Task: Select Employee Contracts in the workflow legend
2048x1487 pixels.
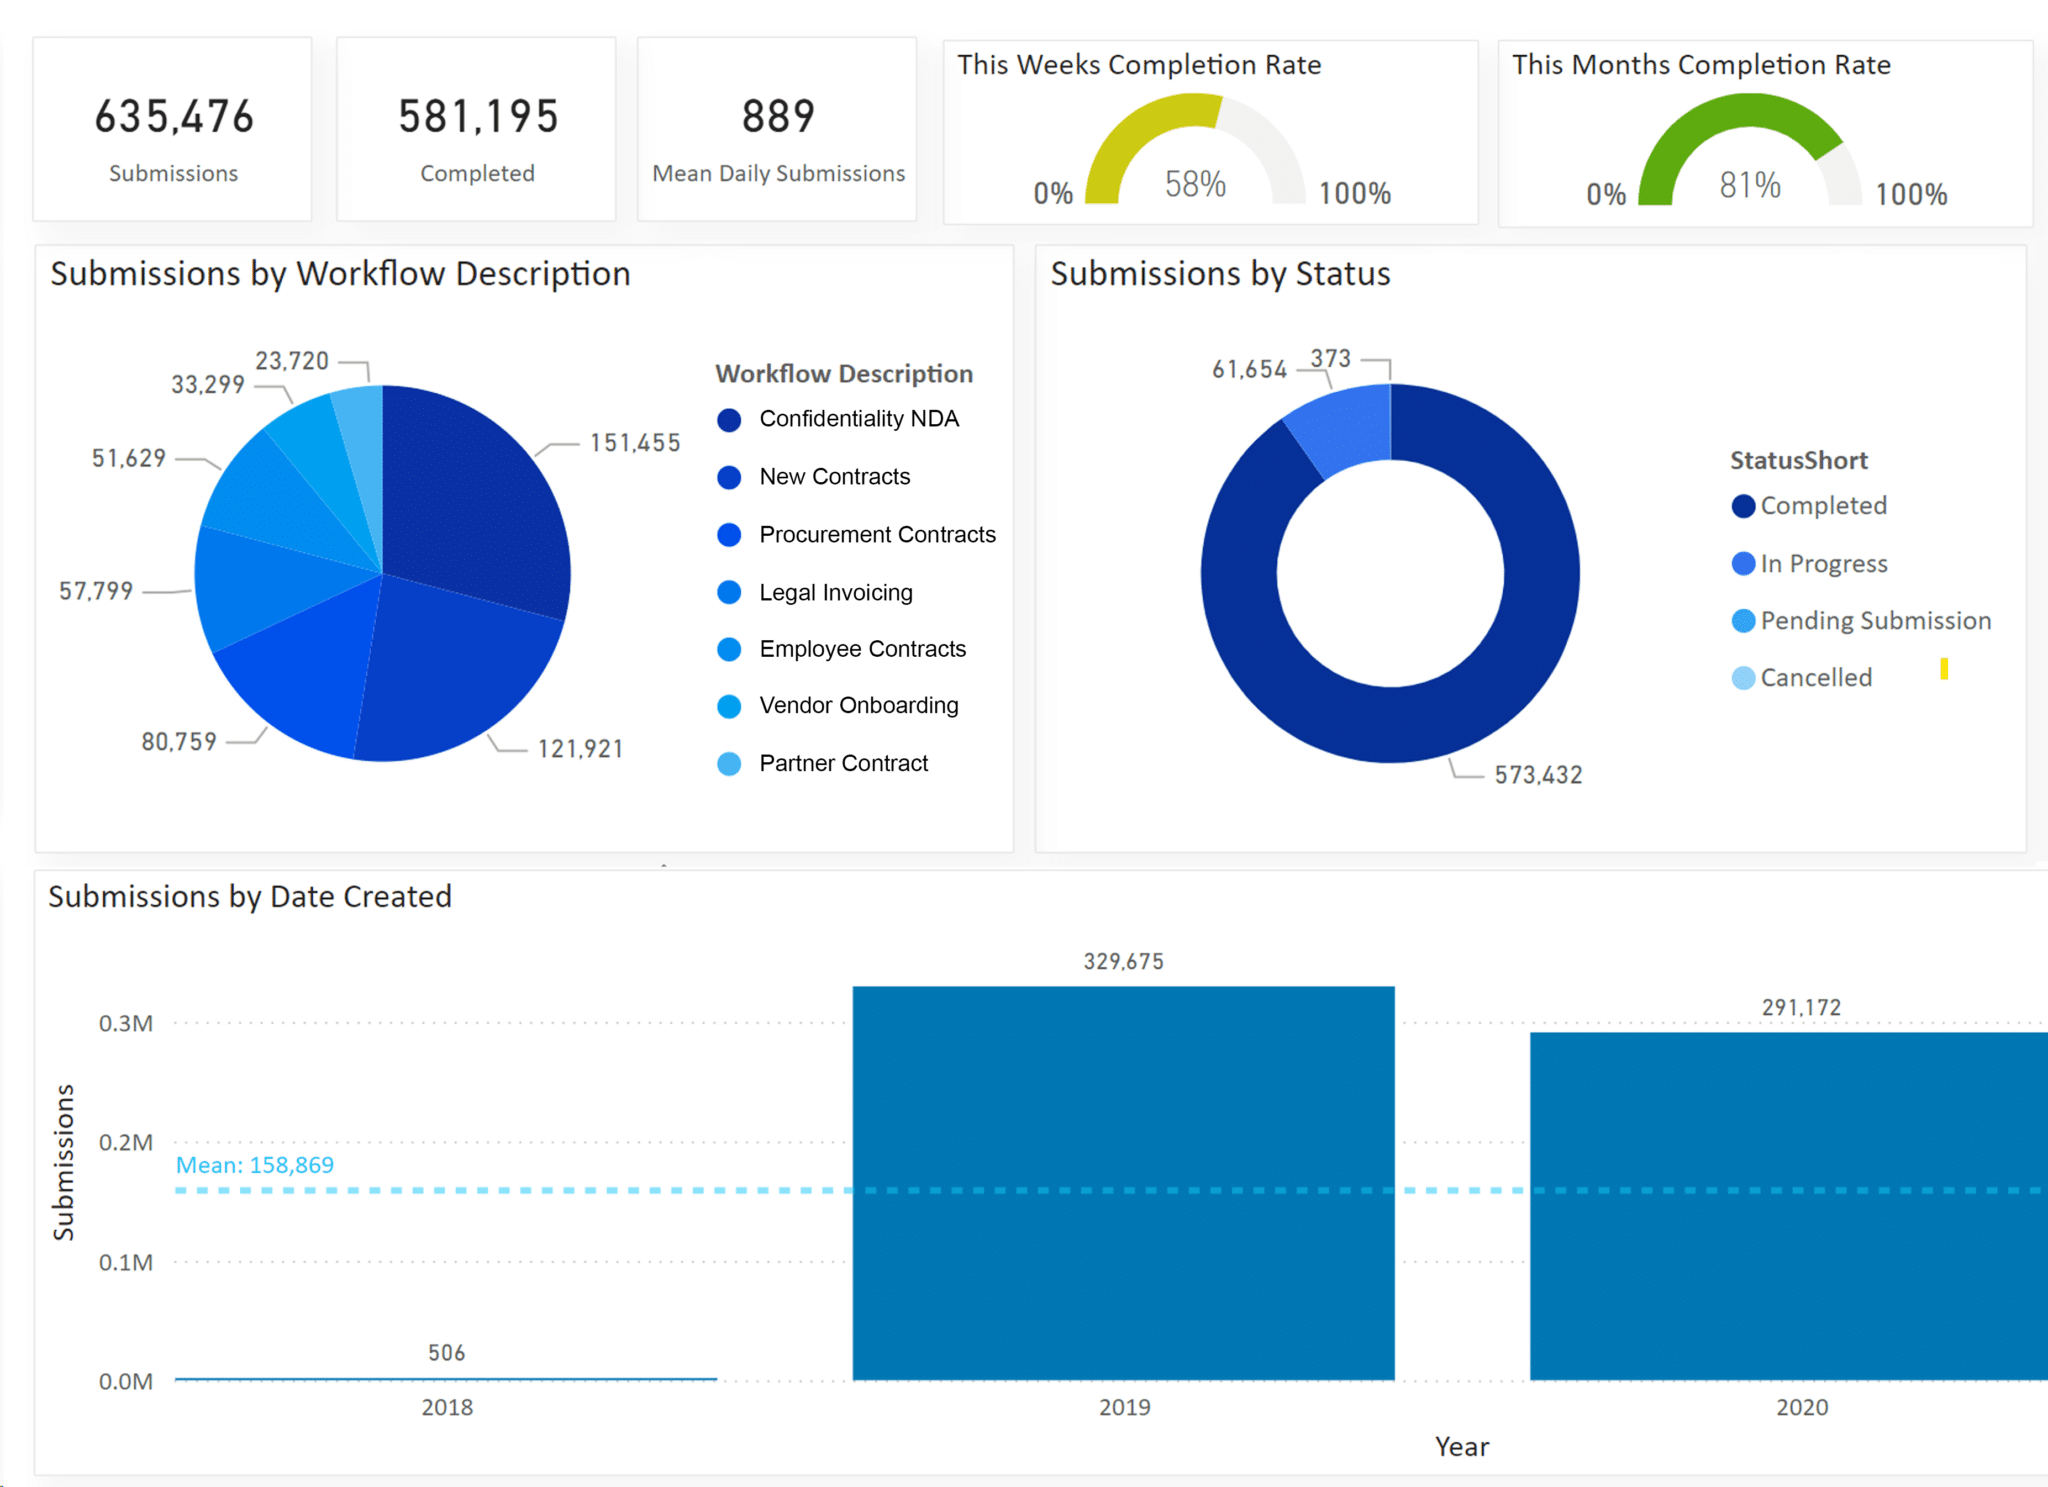Action: click(x=862, y=648)
